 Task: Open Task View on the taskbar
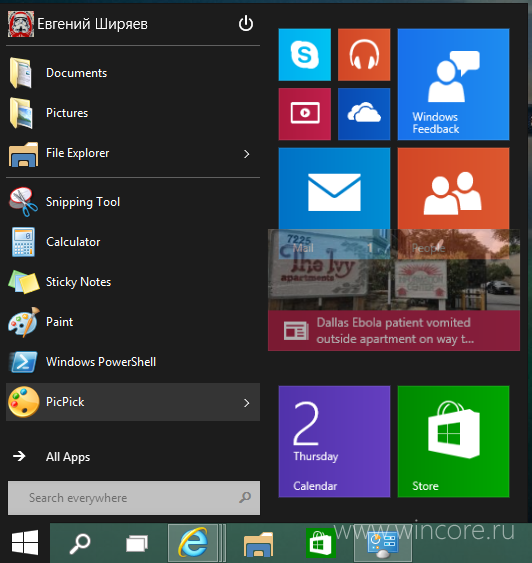(x=137, y=544)
